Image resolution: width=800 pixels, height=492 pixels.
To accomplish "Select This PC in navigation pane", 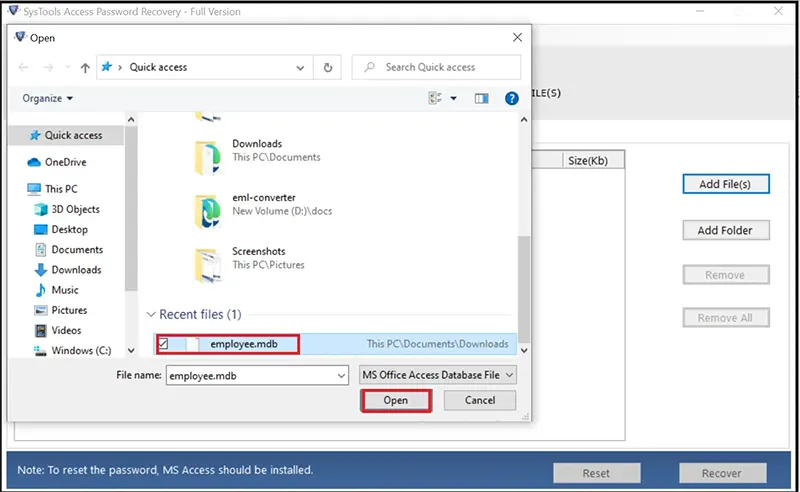I will pyautogui.click(x=61, y=189).
